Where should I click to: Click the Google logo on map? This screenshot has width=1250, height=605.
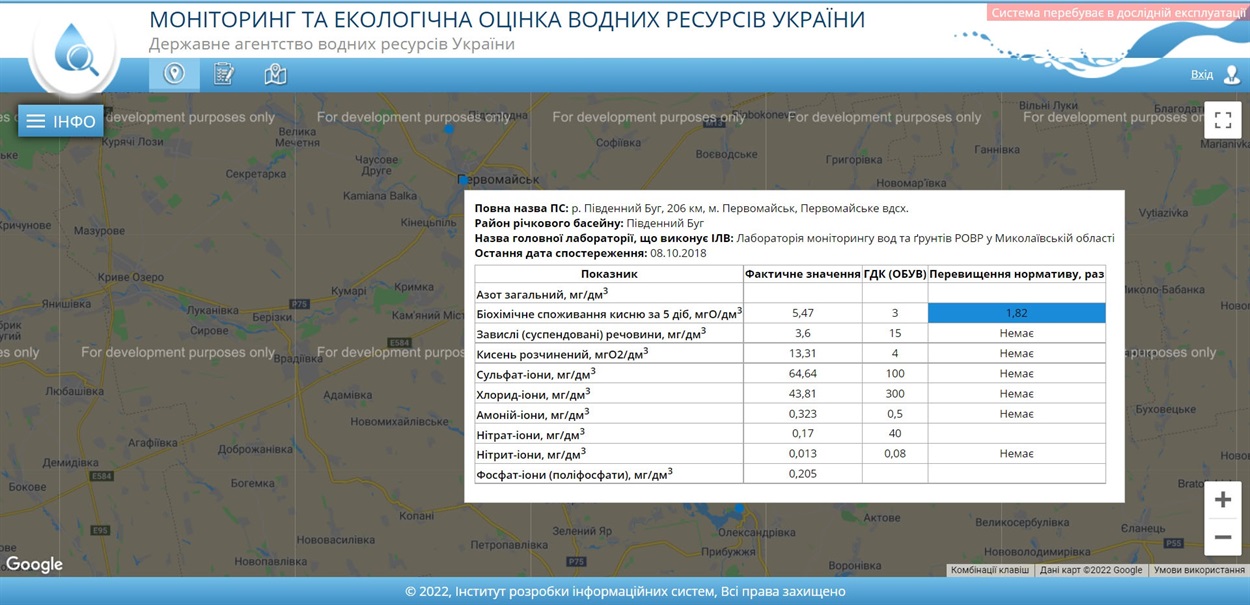[34, 564]
